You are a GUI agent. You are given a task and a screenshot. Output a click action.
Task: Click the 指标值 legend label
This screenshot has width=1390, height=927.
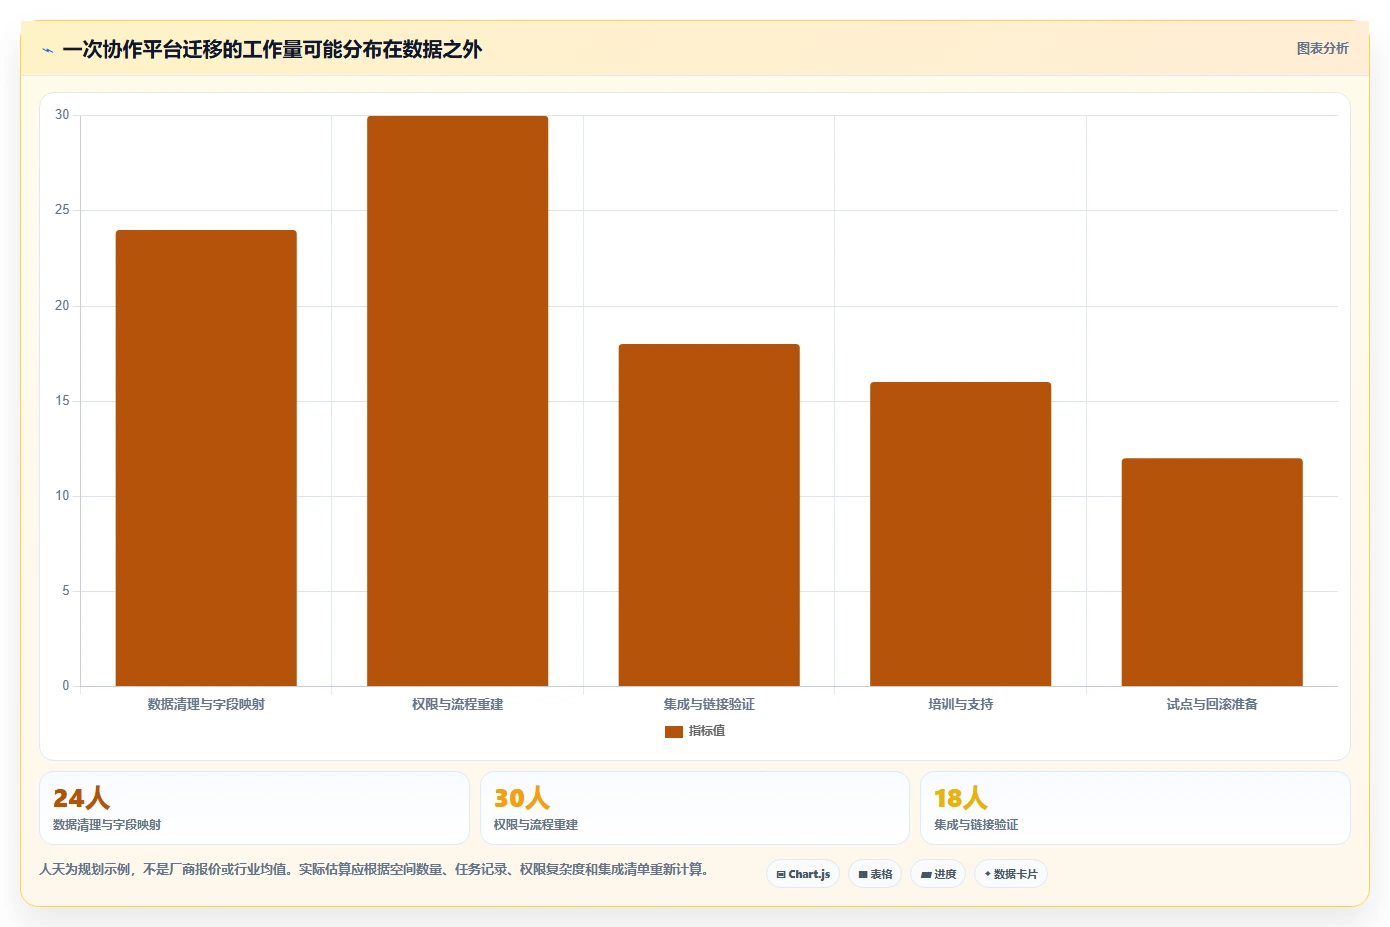pyautogui.click(x=706, y=731)
